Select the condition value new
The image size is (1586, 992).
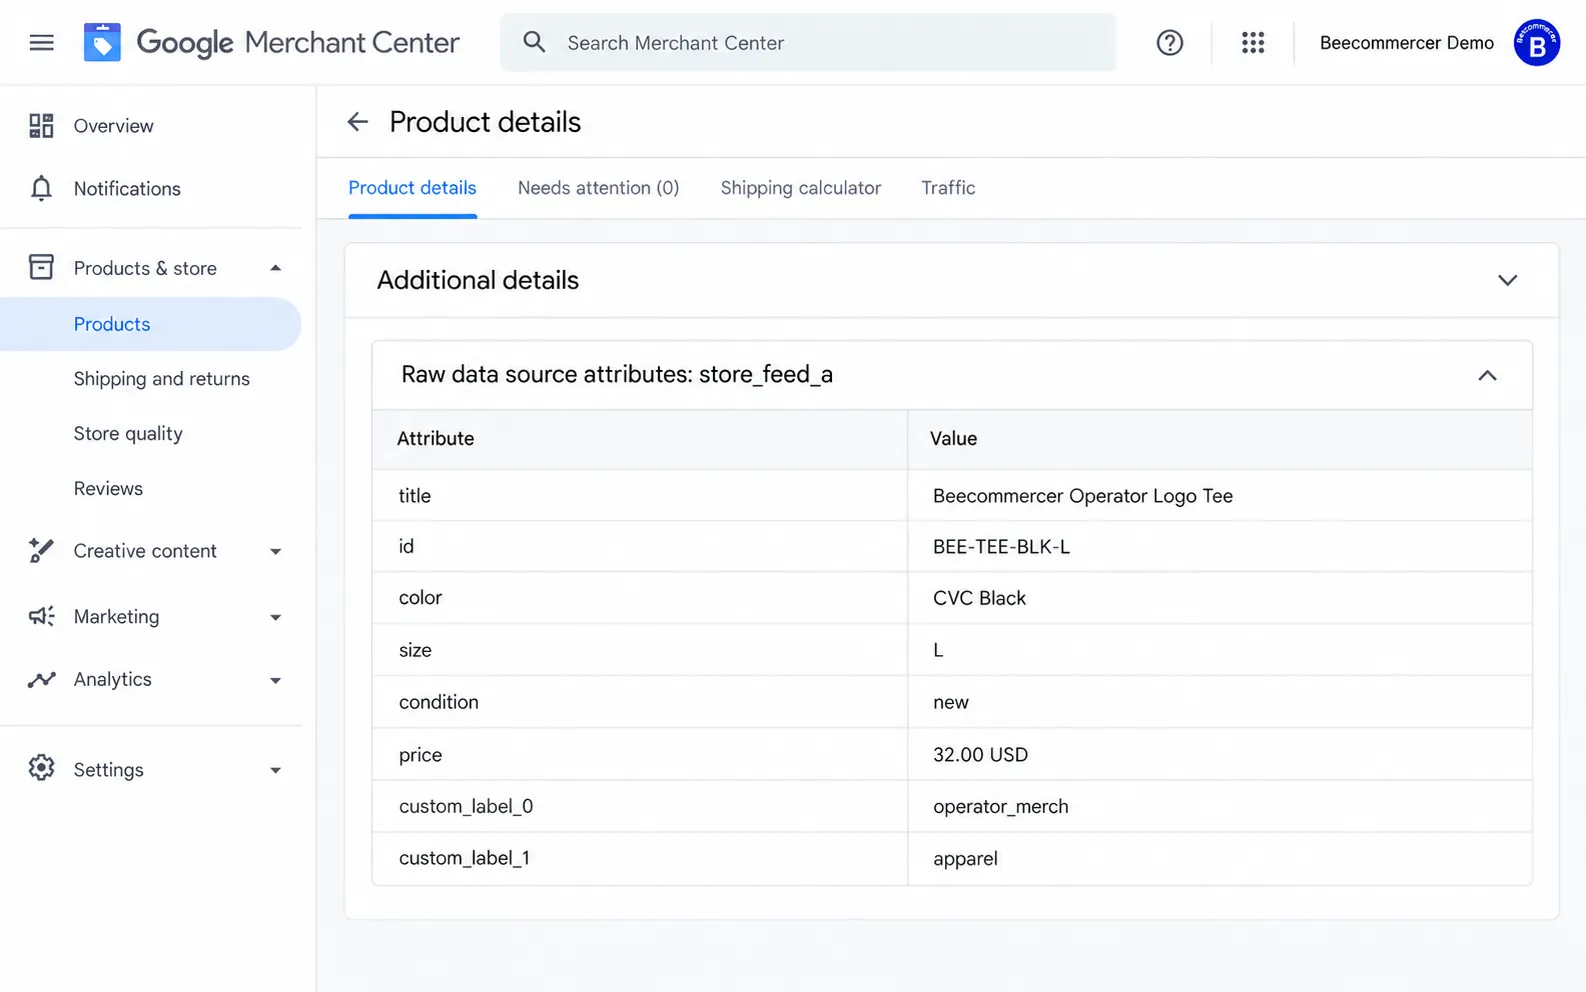click(x=951, y=703)
